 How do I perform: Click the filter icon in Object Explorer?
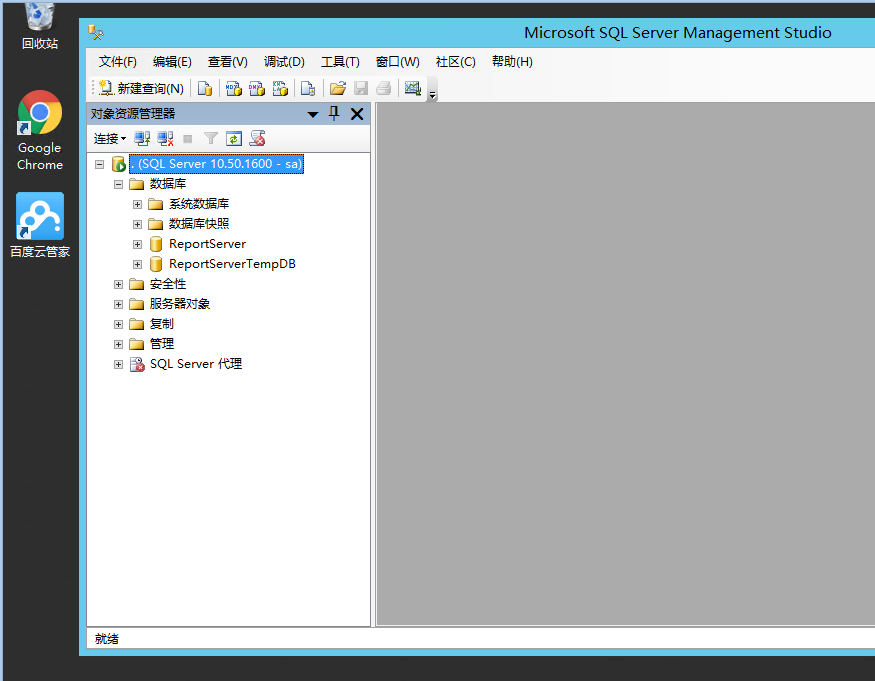210,138
